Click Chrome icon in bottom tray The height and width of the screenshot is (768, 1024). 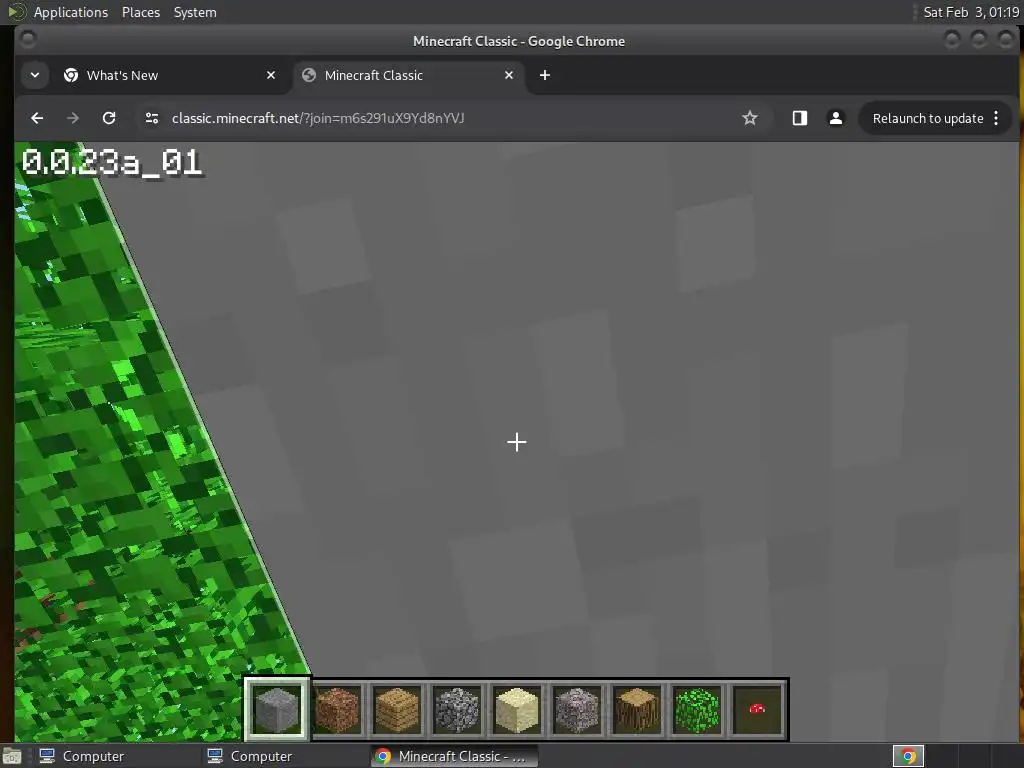tap(908, 756)
